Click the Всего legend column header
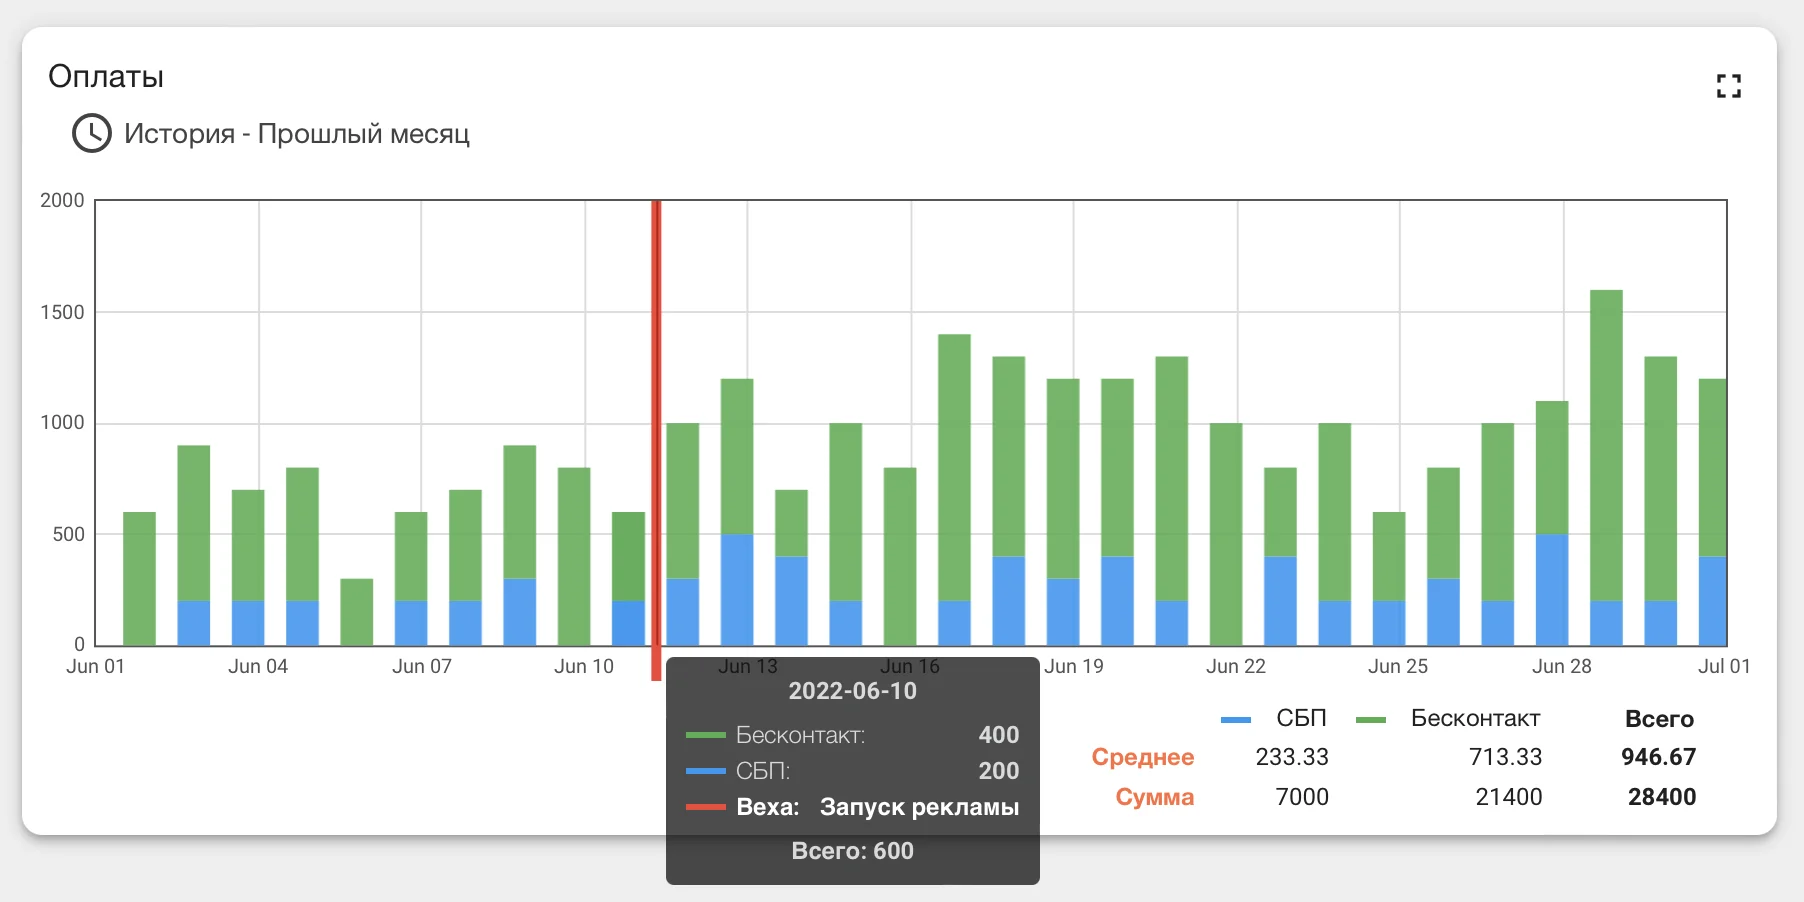Viewport: 1804px width, 902px height. (x=1659, y=719)
